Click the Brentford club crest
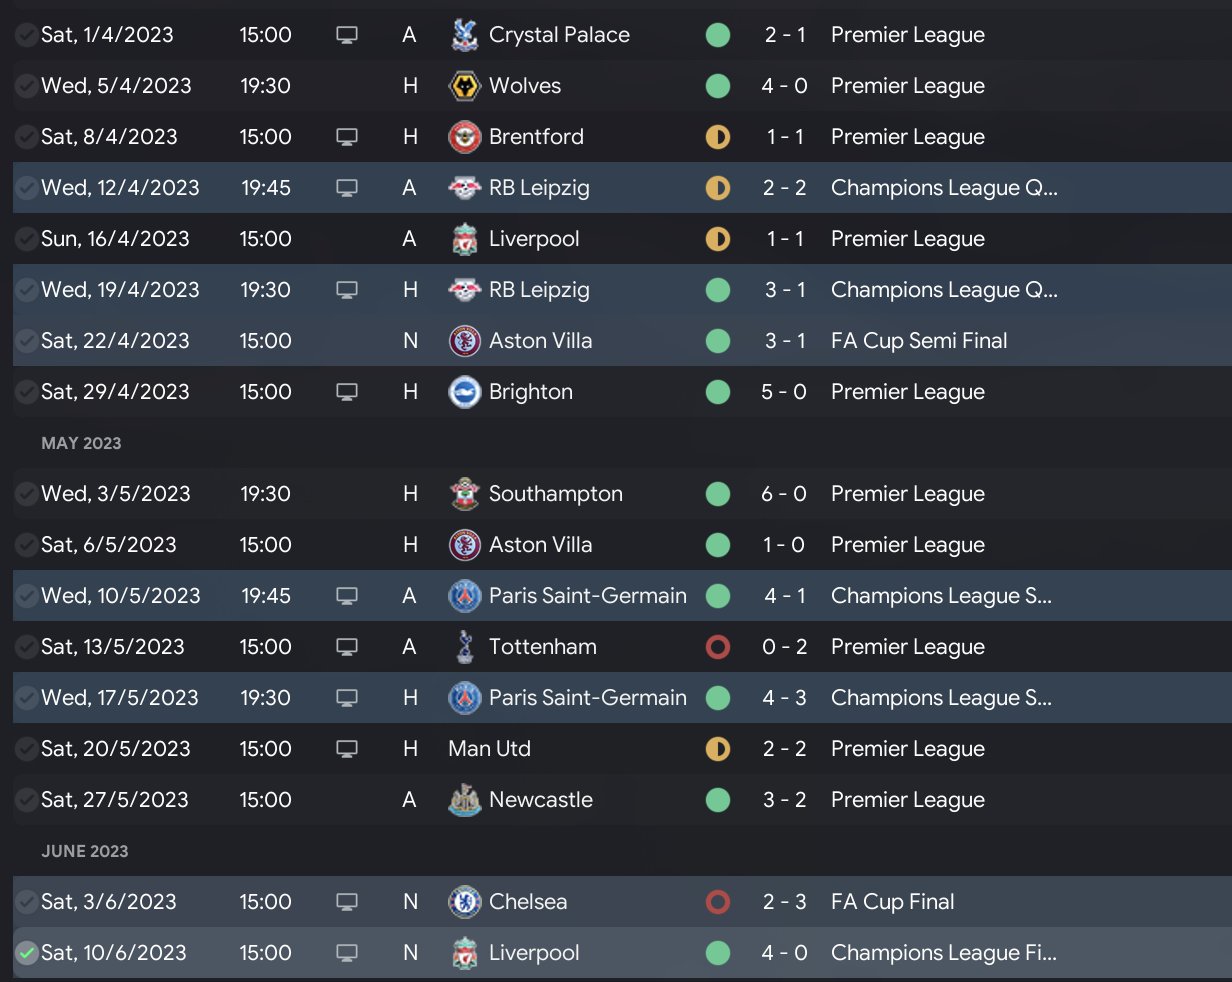Screen dimensions: 1232x982 point(465,137)
